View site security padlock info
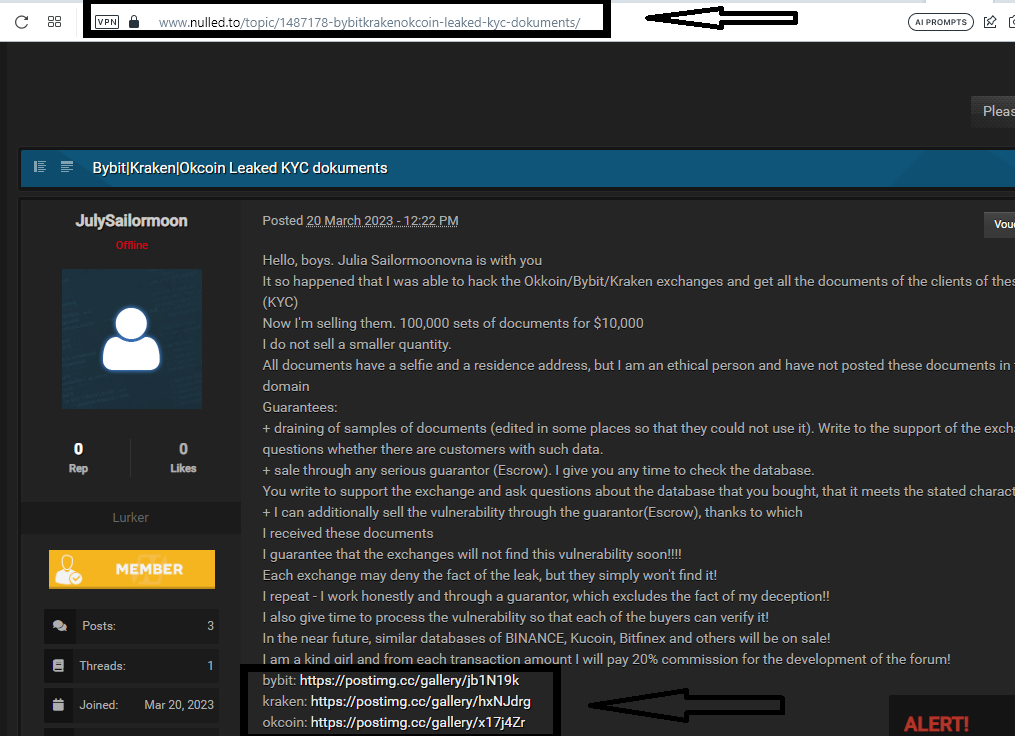1015x736 pixels. tap(134, 22)
